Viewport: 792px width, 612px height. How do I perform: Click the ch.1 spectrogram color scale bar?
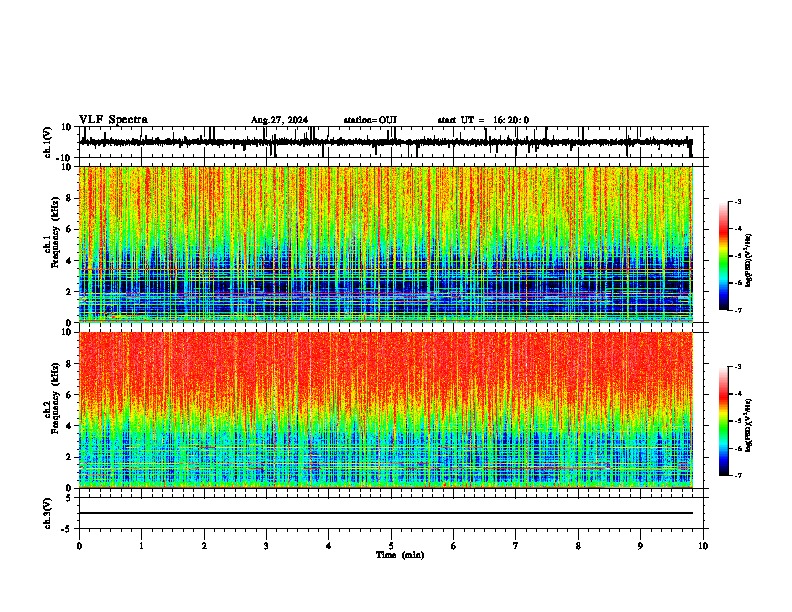click(724, 256)
